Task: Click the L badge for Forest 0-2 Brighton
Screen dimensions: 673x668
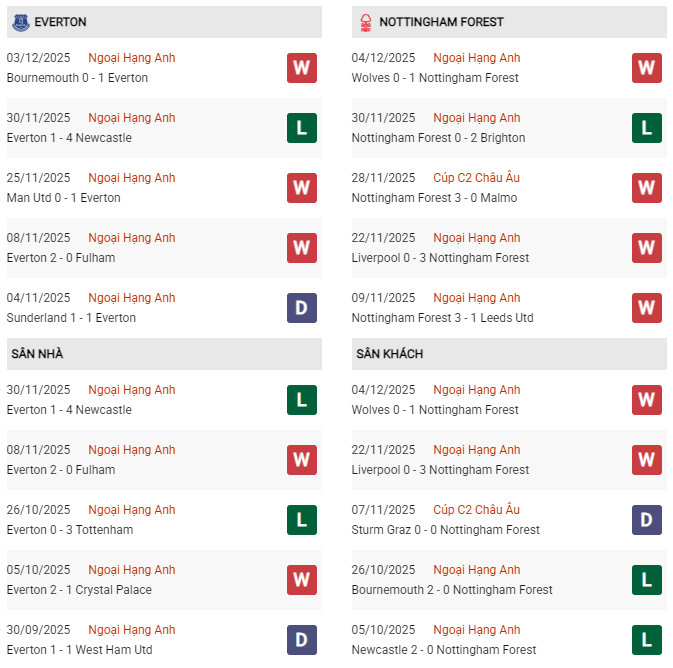Action: pos(647,128)
